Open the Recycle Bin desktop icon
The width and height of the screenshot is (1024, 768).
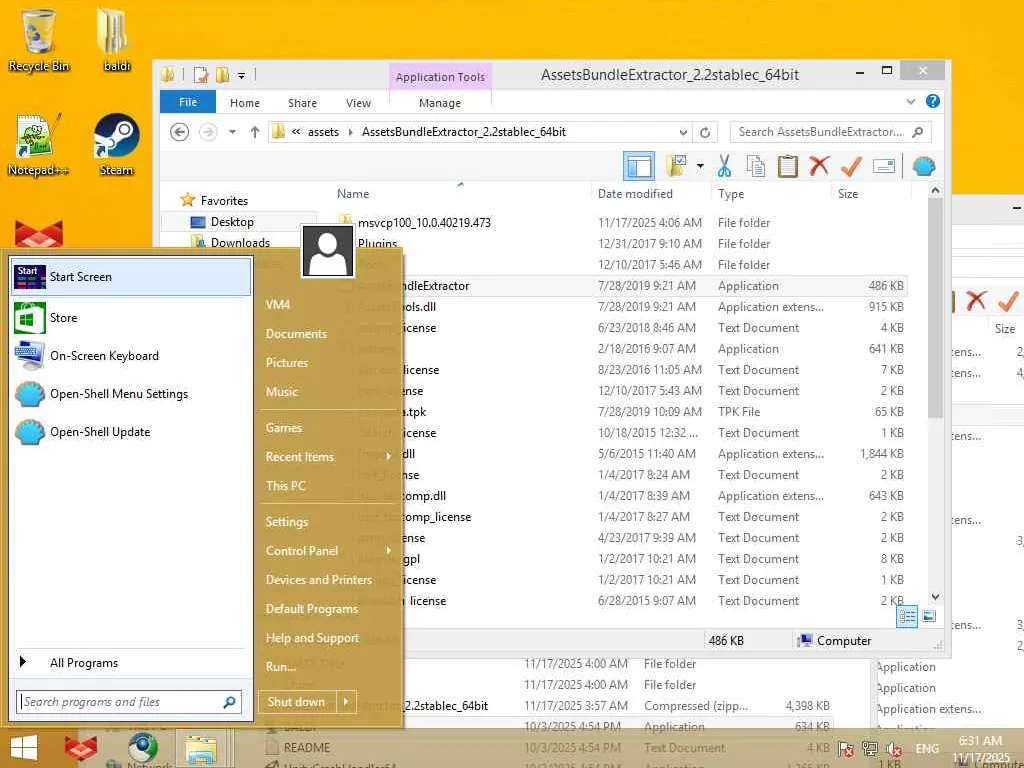click(39, 40)
